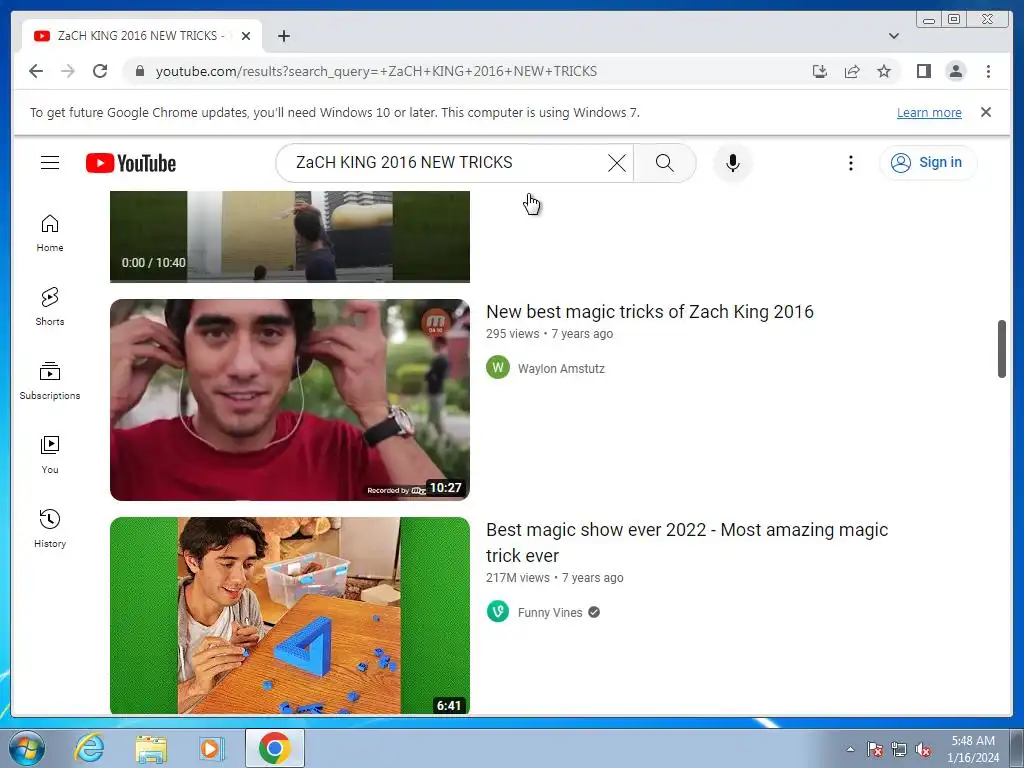This screenshot has height=768, width=1024.
Task: Open Windows Media Player from taskbar
Action: (x=211, y=748)
